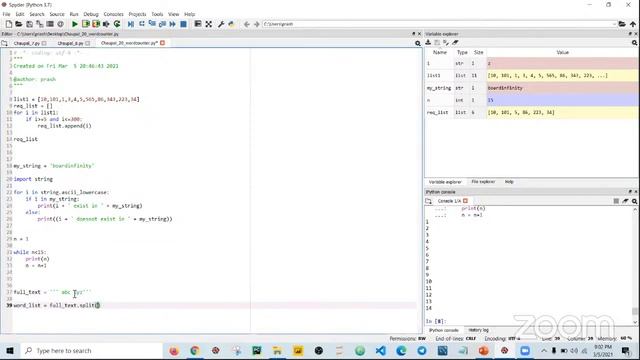Sort variables by the Type column header
Viewport: 640px width, 360px height.
click(462, 52)
